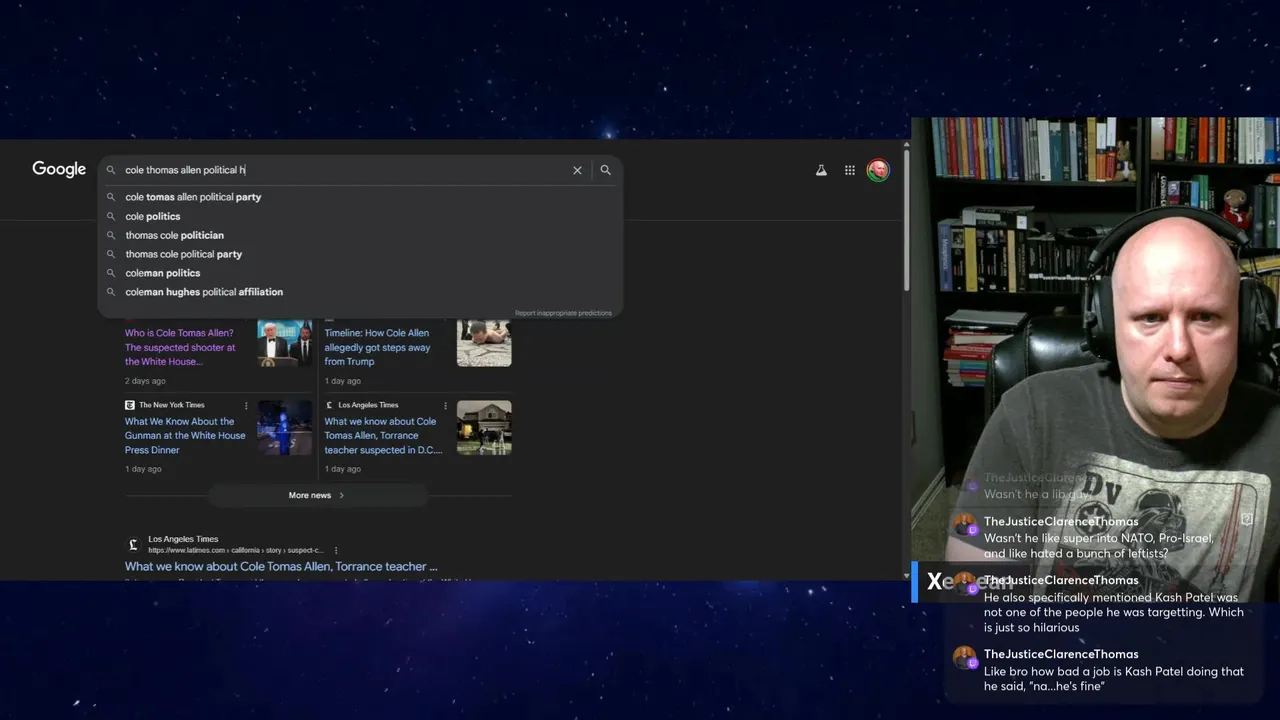
Task: Select suggestion 'cole politics'
Action: point(153,216)
